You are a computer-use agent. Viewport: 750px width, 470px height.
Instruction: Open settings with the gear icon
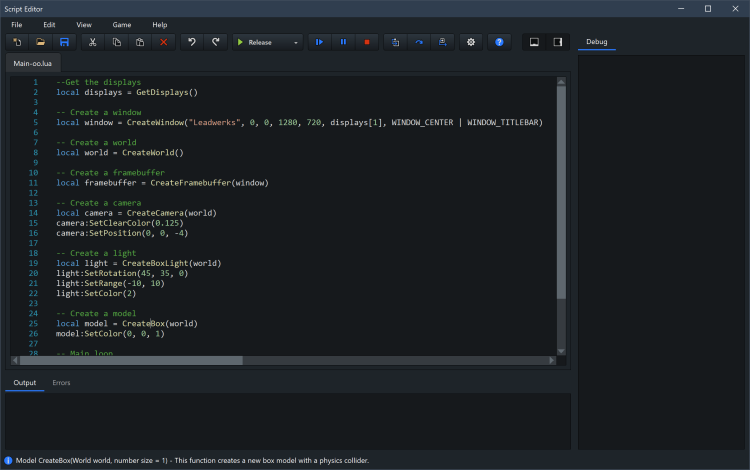(x=471, y=42)
